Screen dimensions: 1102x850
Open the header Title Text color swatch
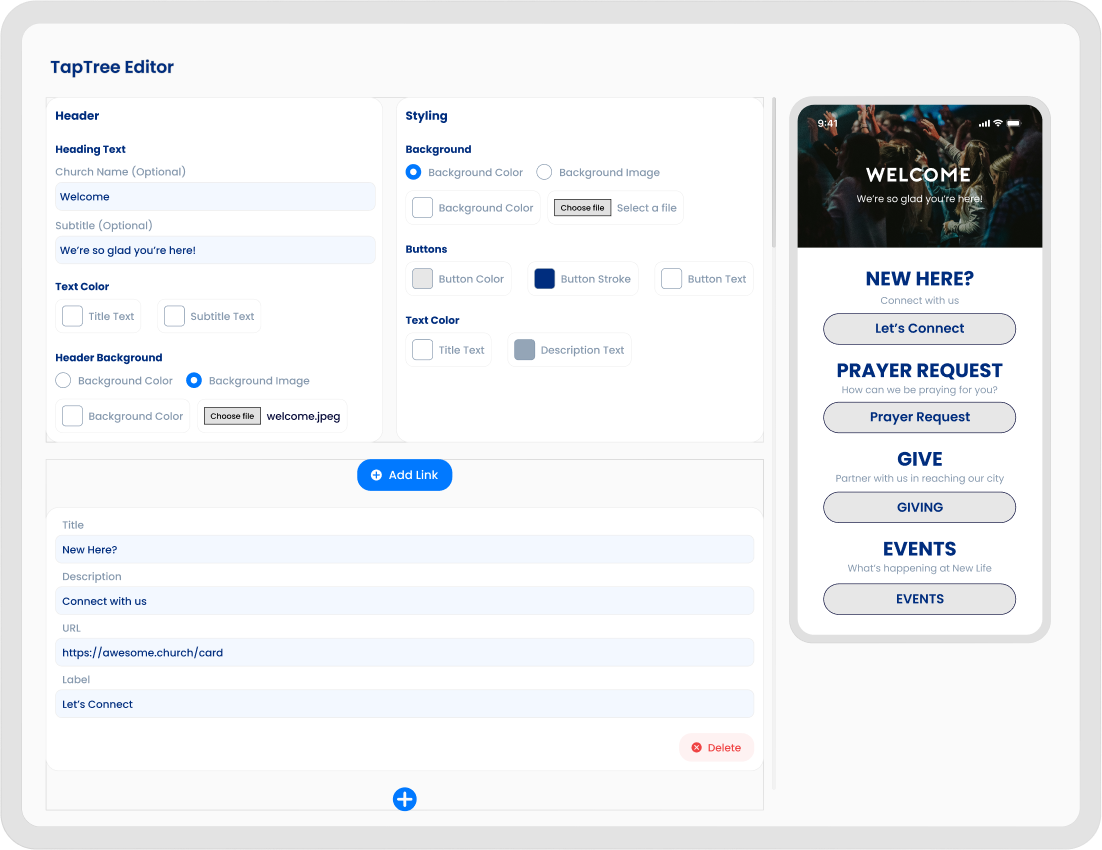(72, 316)
